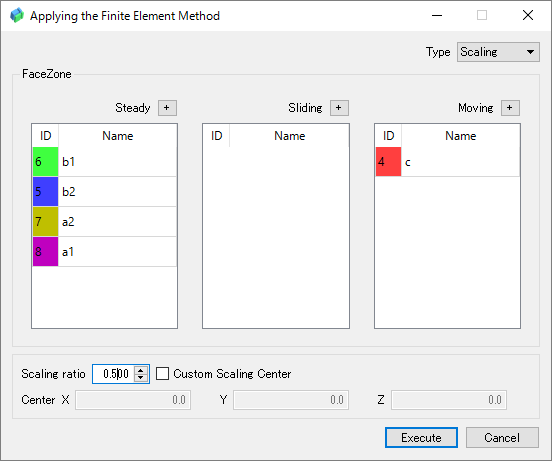This screenshot has width=552, height=461.
Task: Add a face zone to Sliding list
Action: pyautogui.click(x=339, y=108)
